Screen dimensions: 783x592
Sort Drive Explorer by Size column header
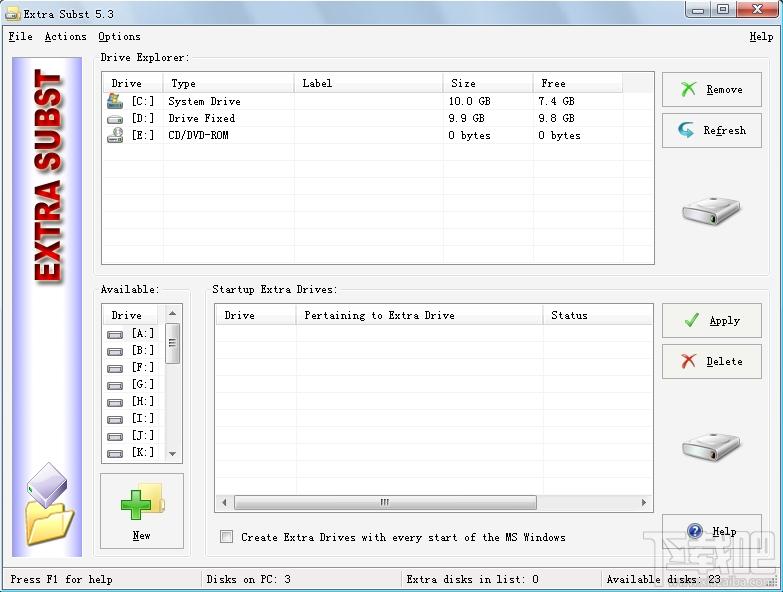(488, 83)
